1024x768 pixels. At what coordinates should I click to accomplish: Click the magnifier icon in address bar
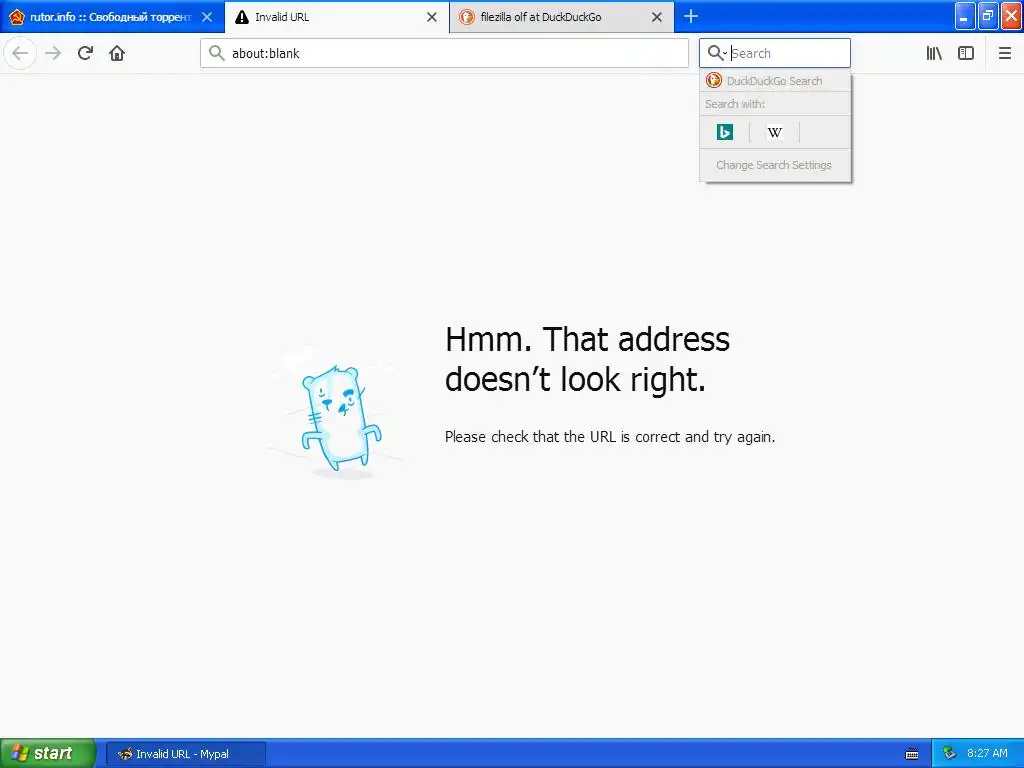(216, 53)
